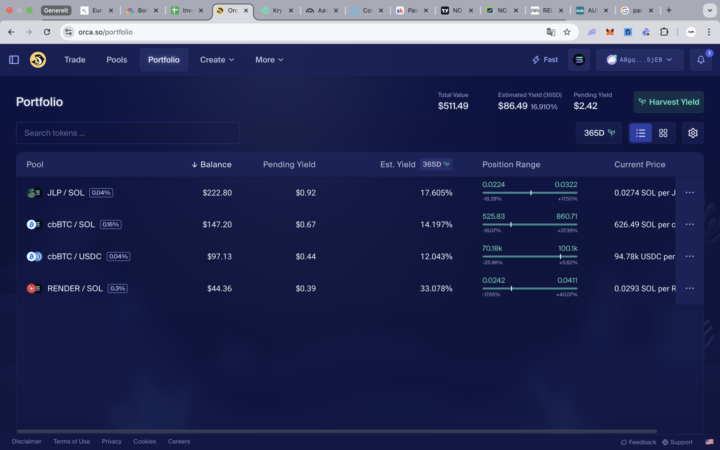Viewport: 720px width, 450px height.
Task: Click the Orca logo
Action: (38, 60)
